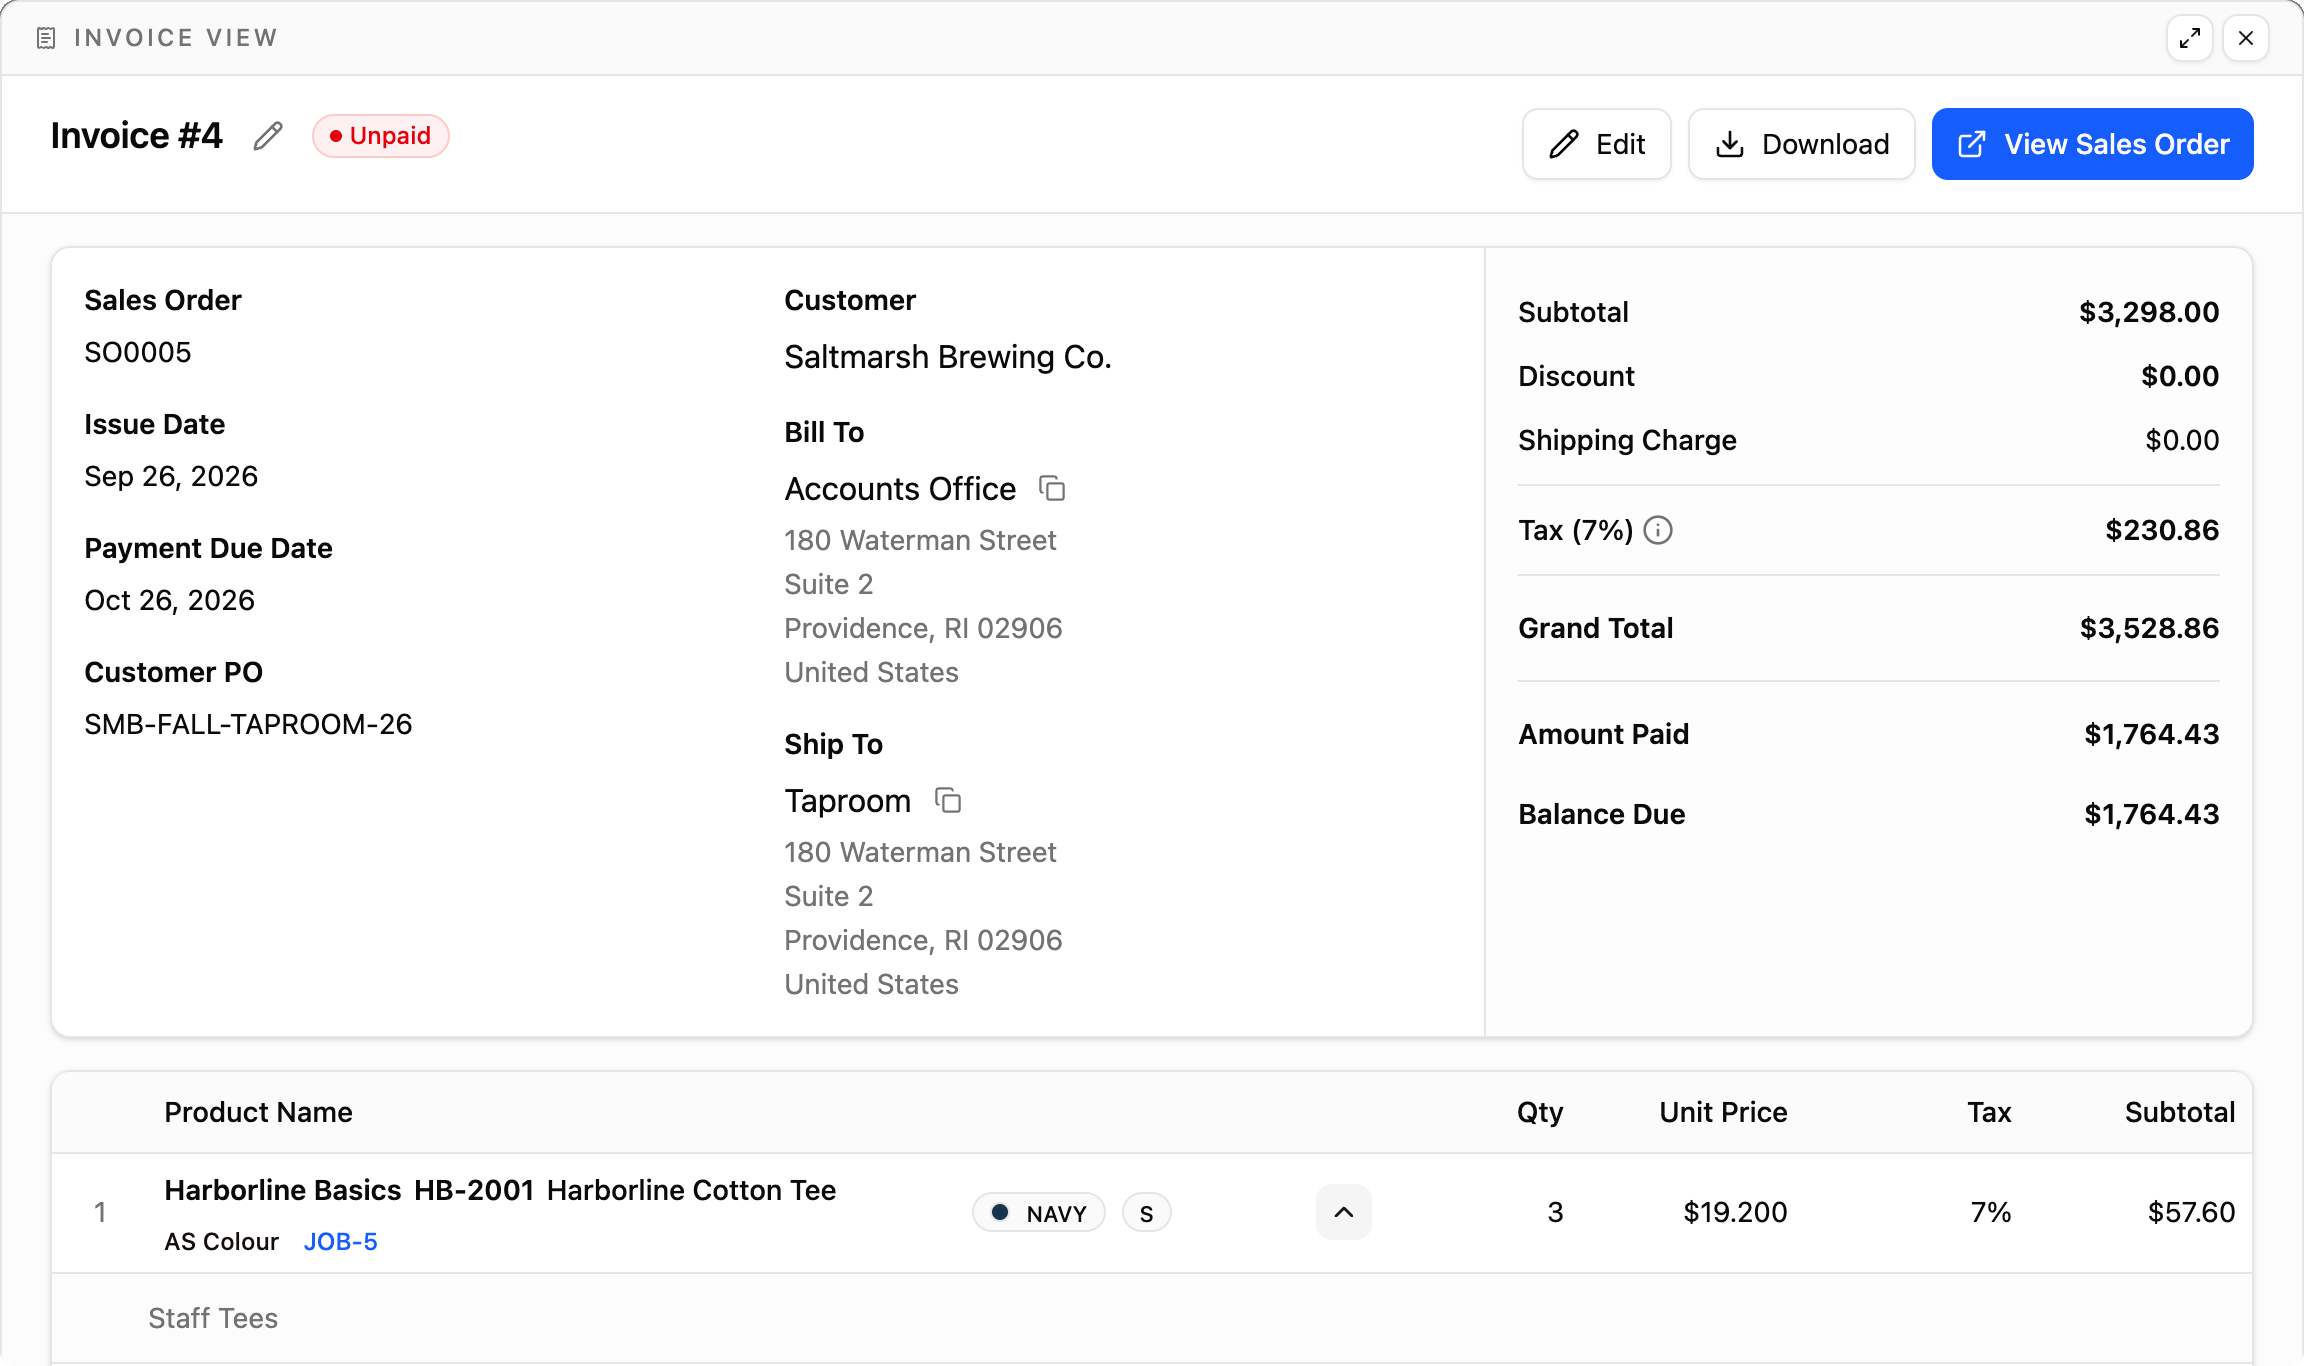Click the AS Colour brand text
The image size is (2304, 1366).
pyautogui.click(x=222, y=1241)
